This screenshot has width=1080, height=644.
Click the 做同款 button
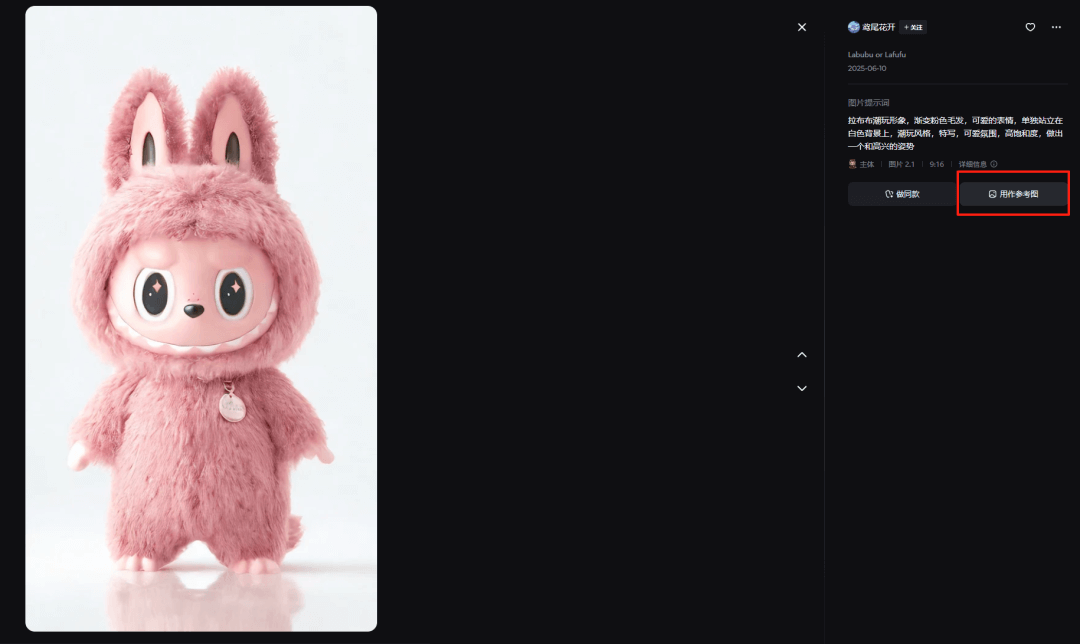click(x=902, y=194)
